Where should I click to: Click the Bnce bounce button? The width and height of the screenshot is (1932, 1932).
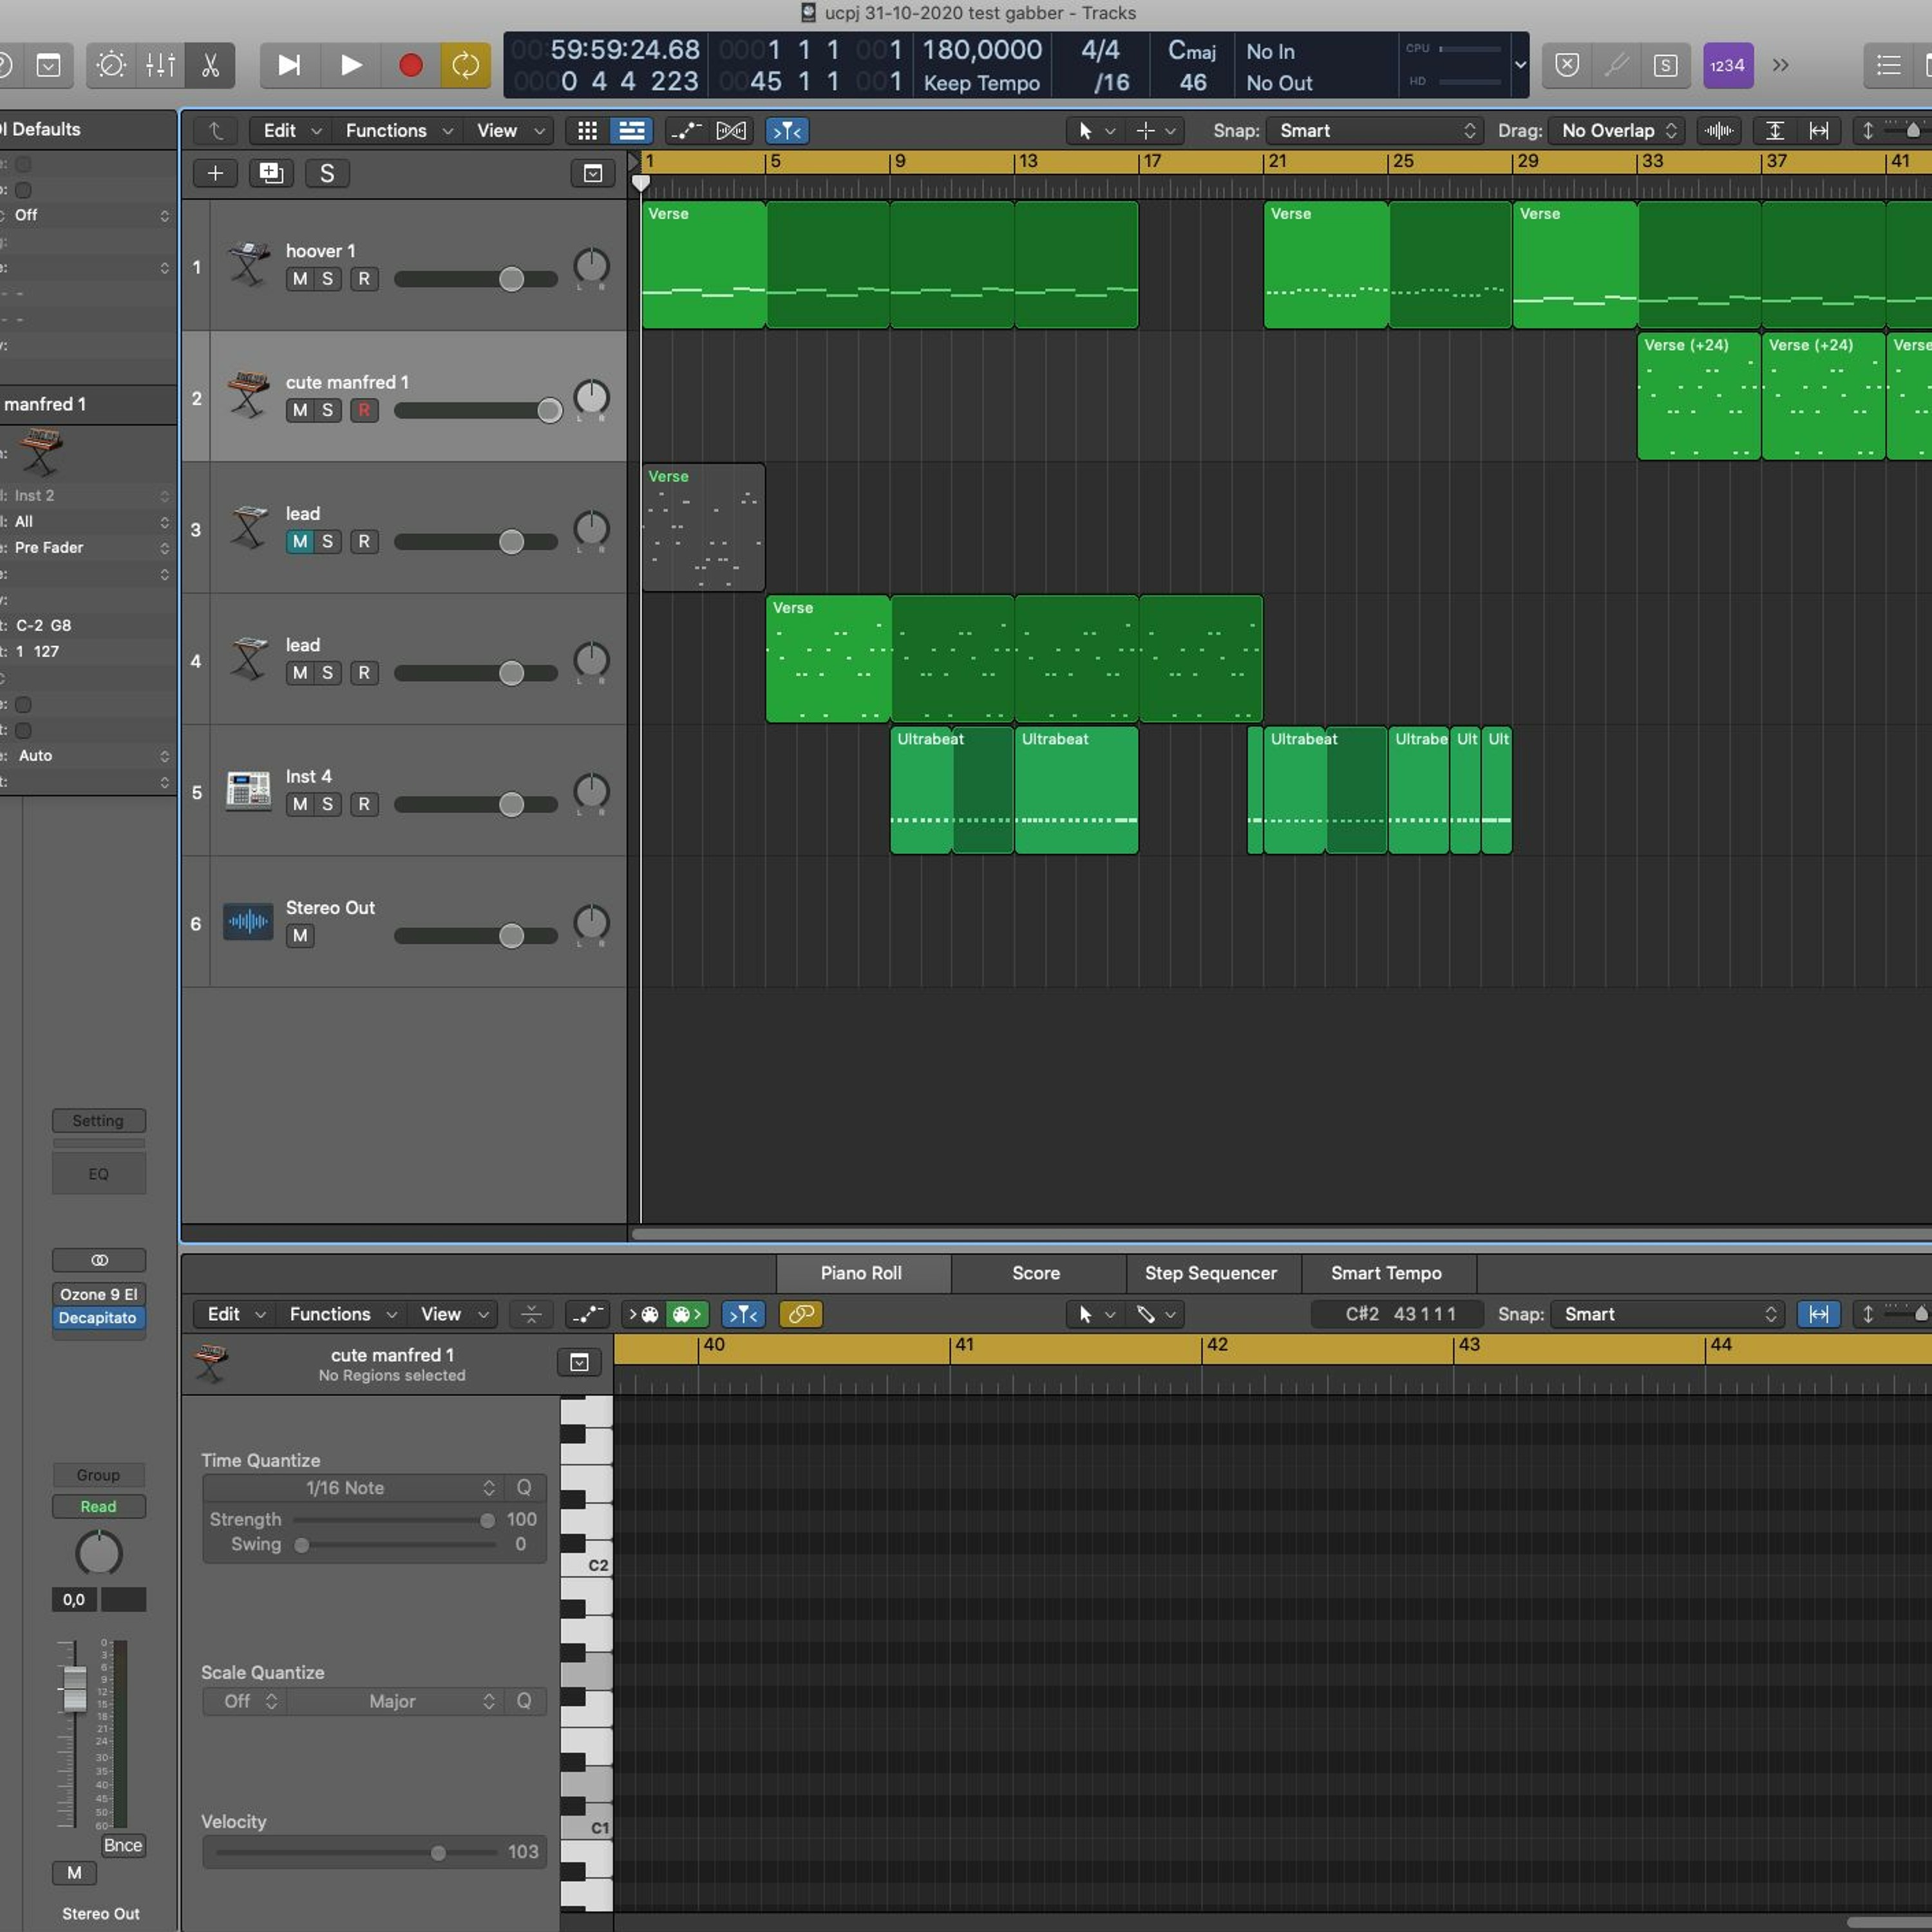point(123,1846)
